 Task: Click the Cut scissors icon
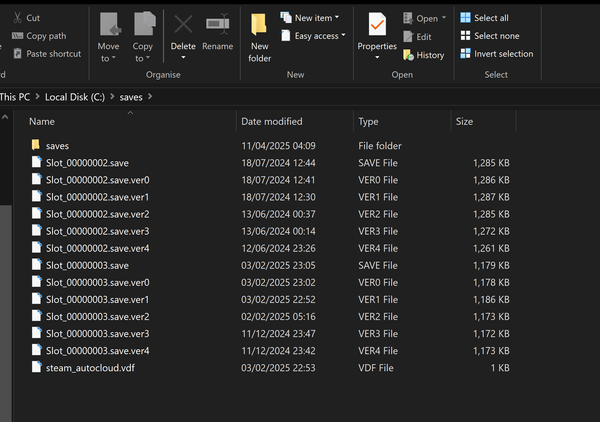tap(18, 18)
